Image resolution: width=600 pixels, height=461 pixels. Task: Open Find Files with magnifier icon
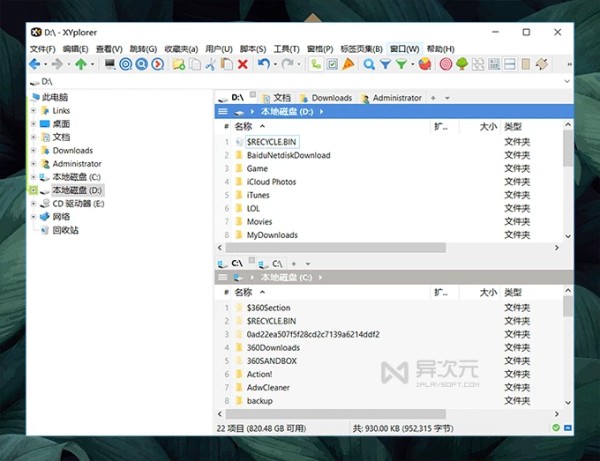[x=369, y=64]
